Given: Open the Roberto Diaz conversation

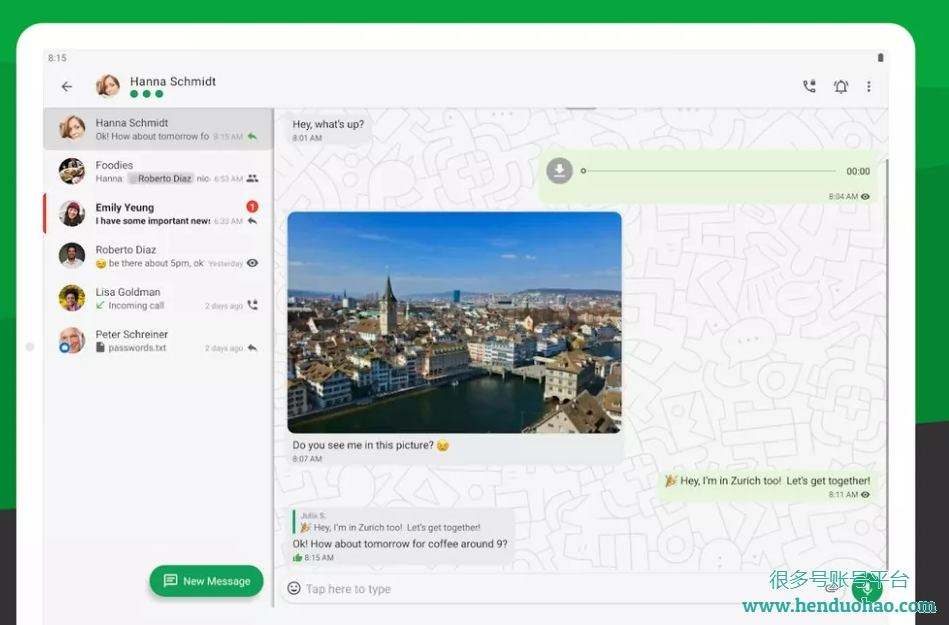Looking at the screenshot, I should click(x=158, y=256).
